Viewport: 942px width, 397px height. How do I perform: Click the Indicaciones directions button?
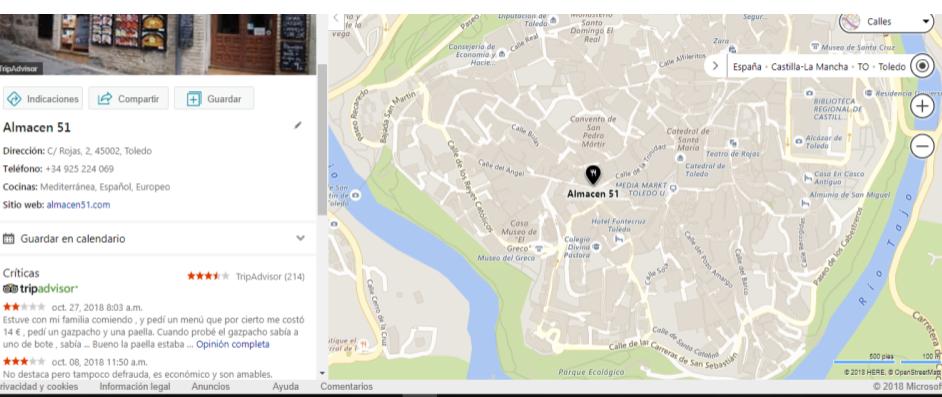pos(43,98)
